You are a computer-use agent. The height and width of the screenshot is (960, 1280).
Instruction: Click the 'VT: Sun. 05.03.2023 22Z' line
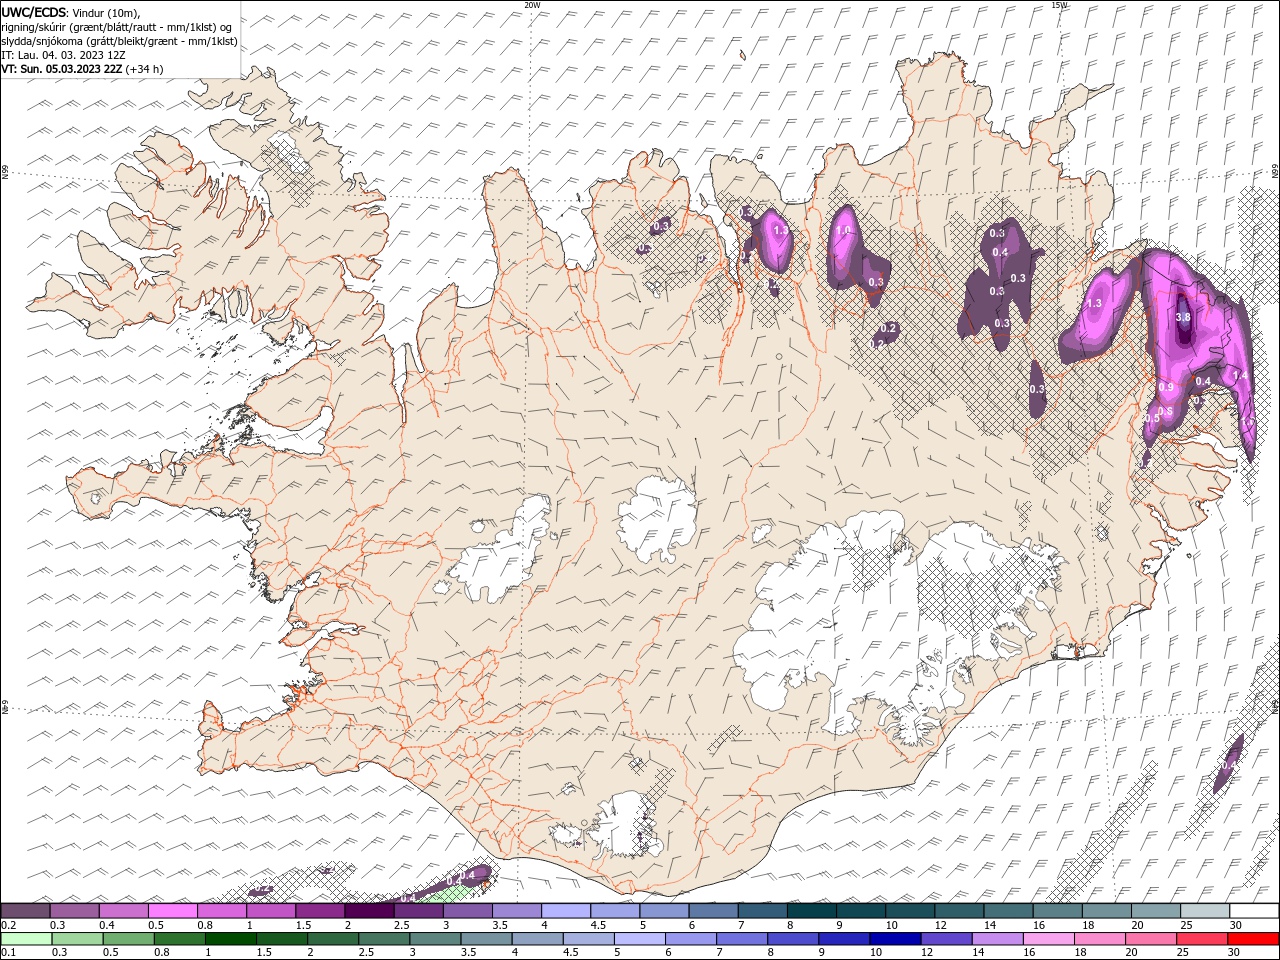point(62,69)
